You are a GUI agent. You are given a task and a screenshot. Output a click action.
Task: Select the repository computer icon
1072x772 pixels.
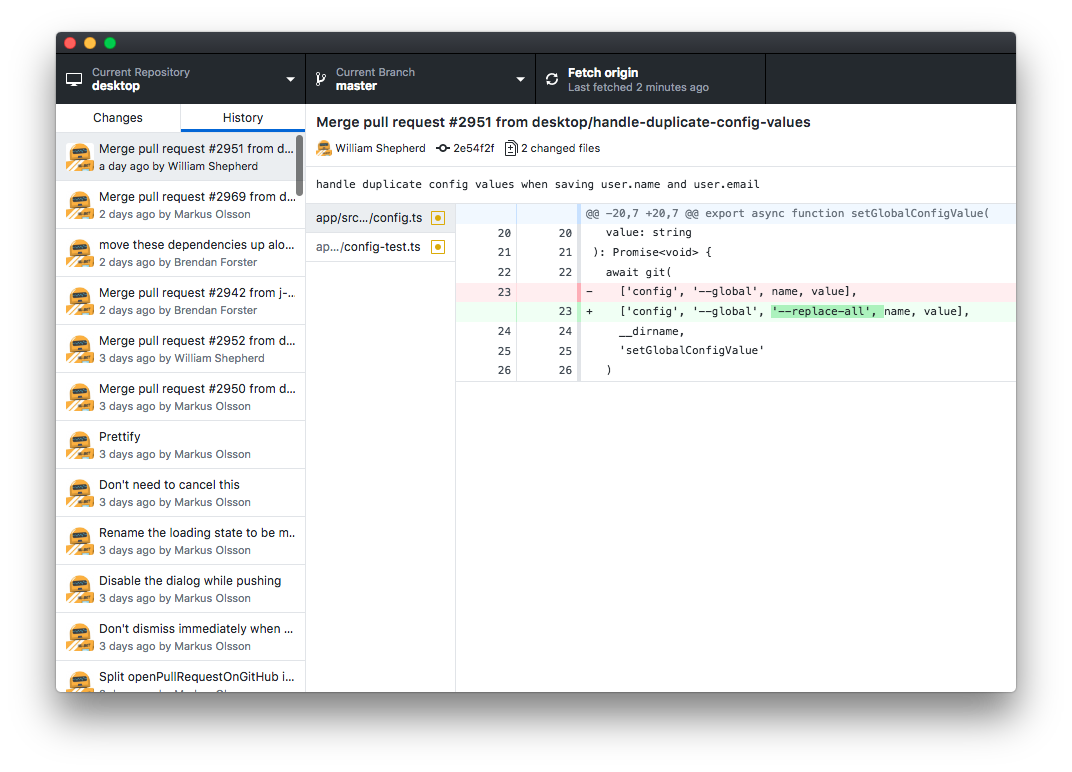[x=73, y=78]
